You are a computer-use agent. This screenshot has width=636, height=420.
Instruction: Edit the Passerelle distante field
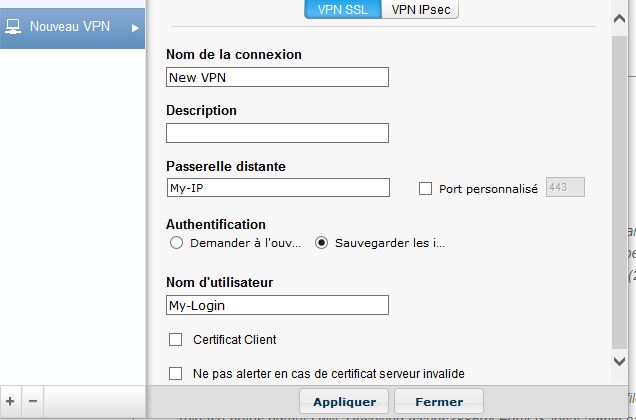pyautogui.click(x=277, y=188)
